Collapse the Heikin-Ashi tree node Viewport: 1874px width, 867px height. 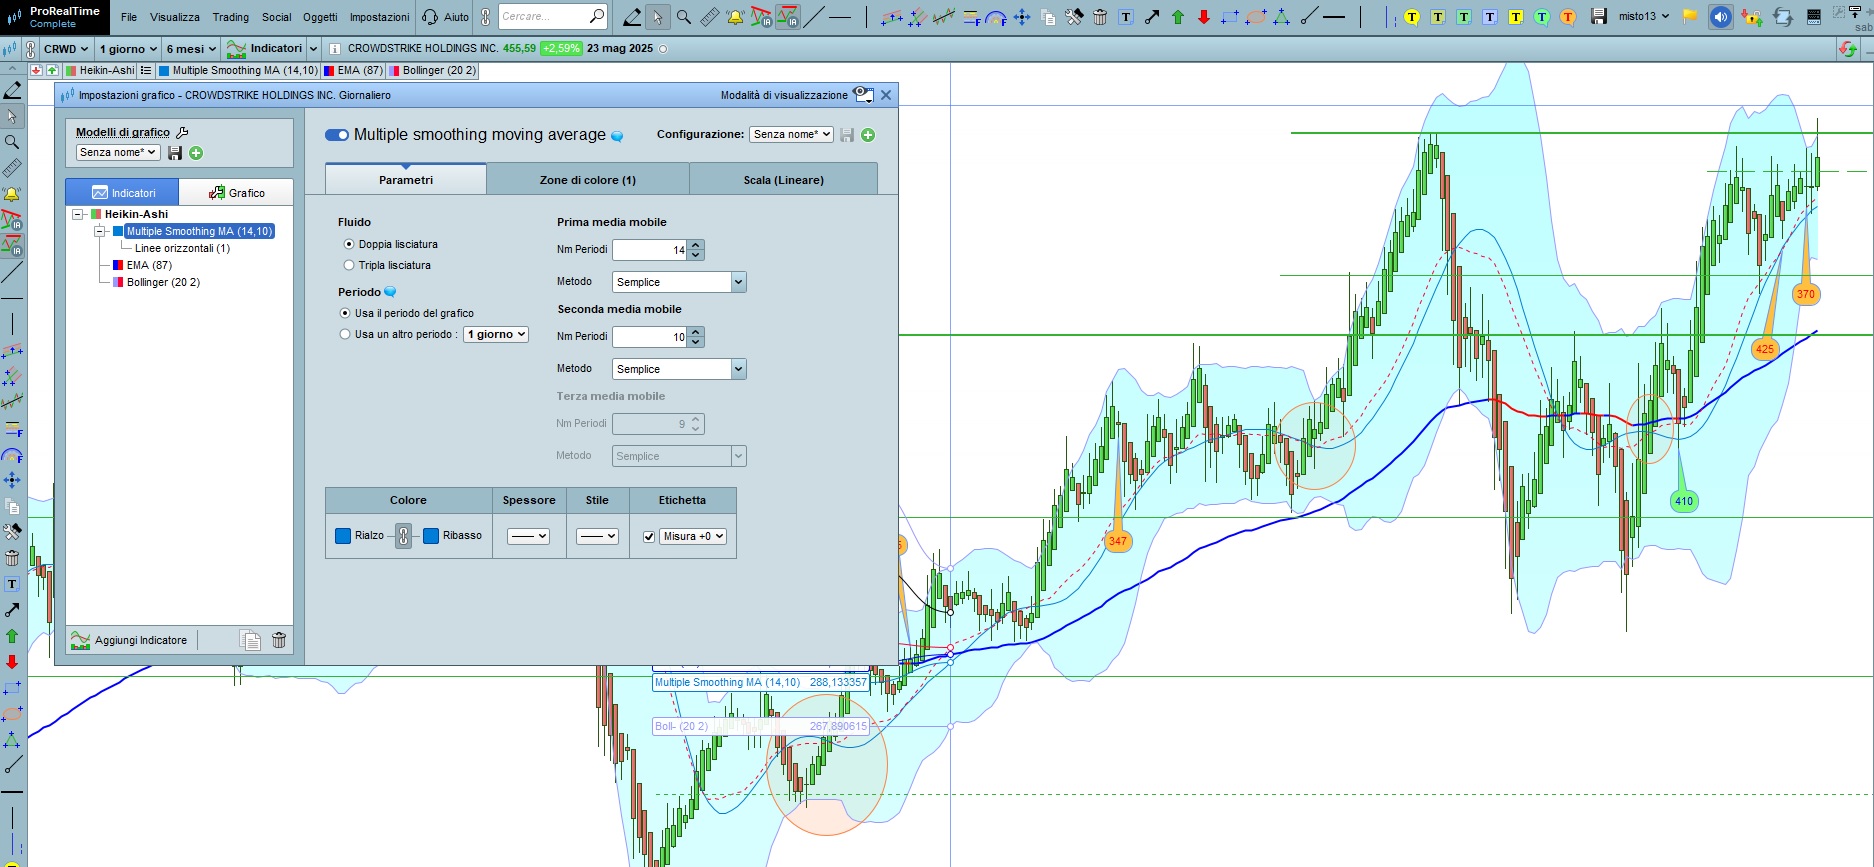tap(78, 214)
